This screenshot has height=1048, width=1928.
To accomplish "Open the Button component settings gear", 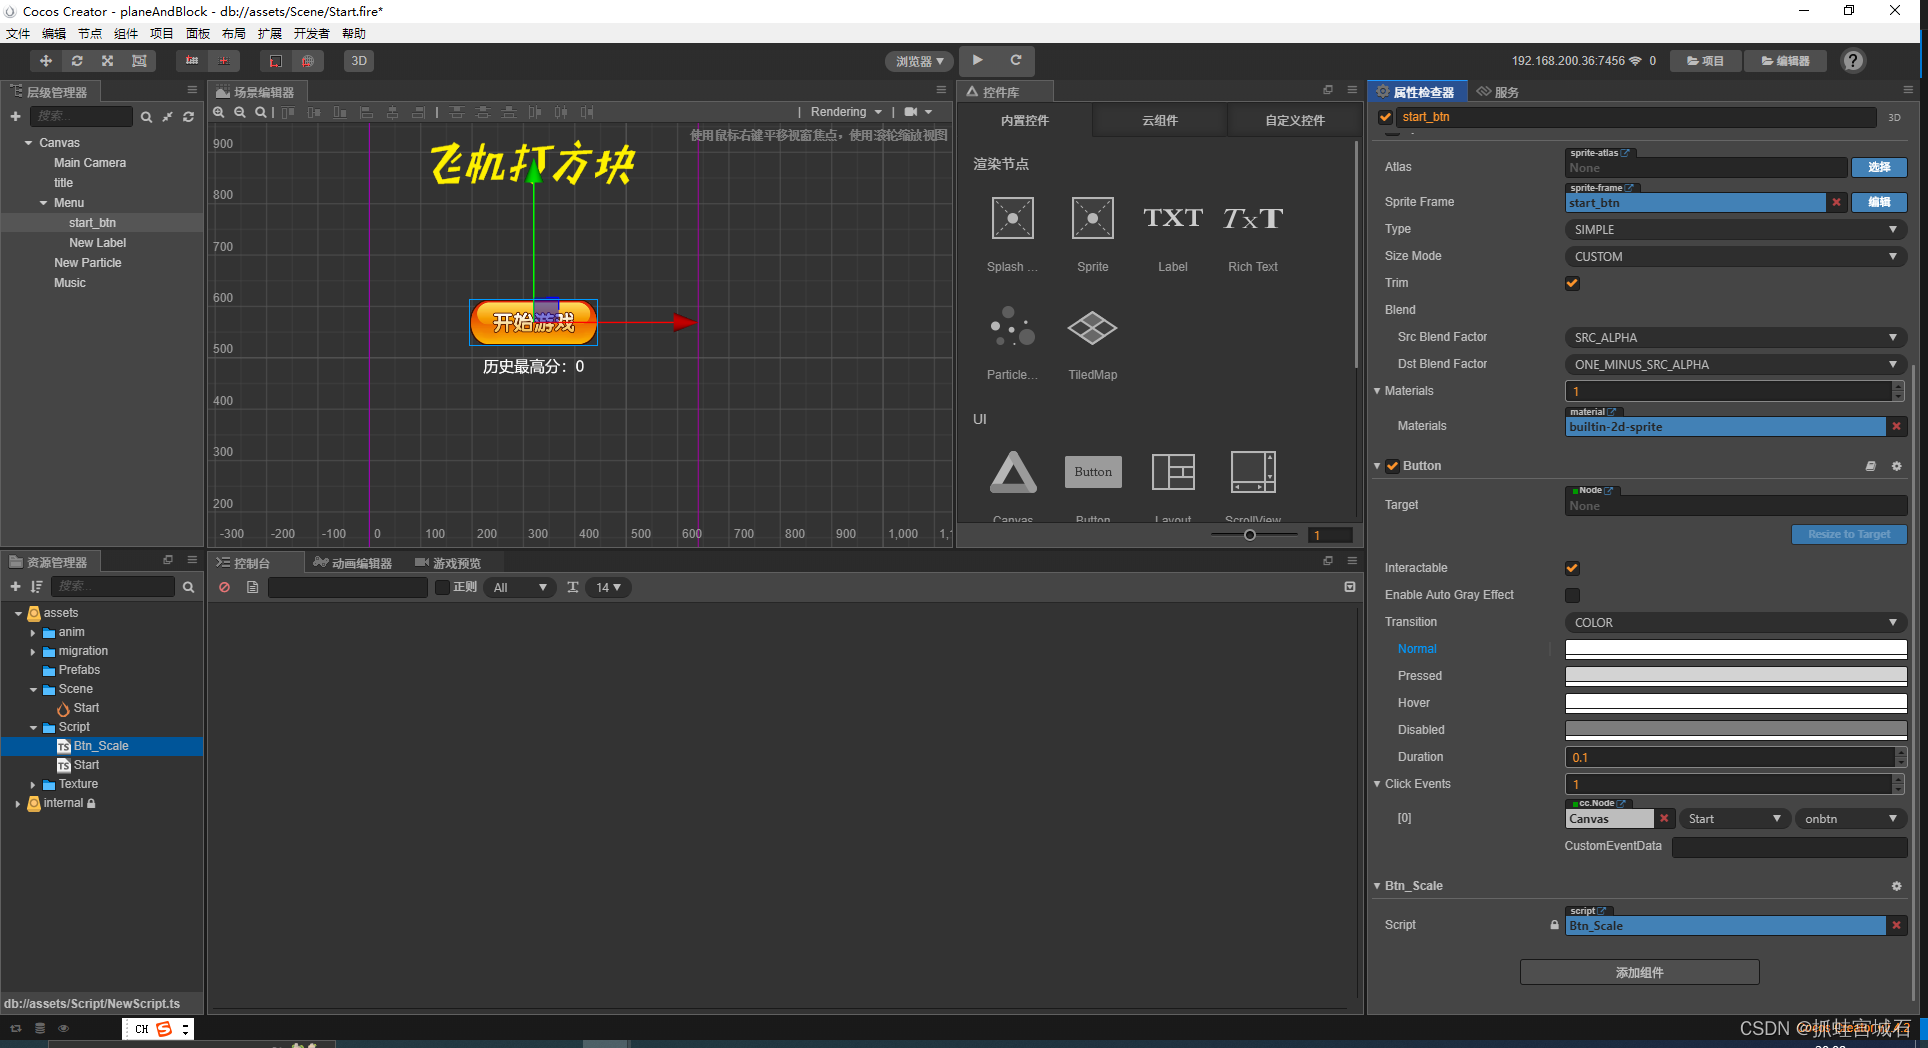I will coord(1896,466).
